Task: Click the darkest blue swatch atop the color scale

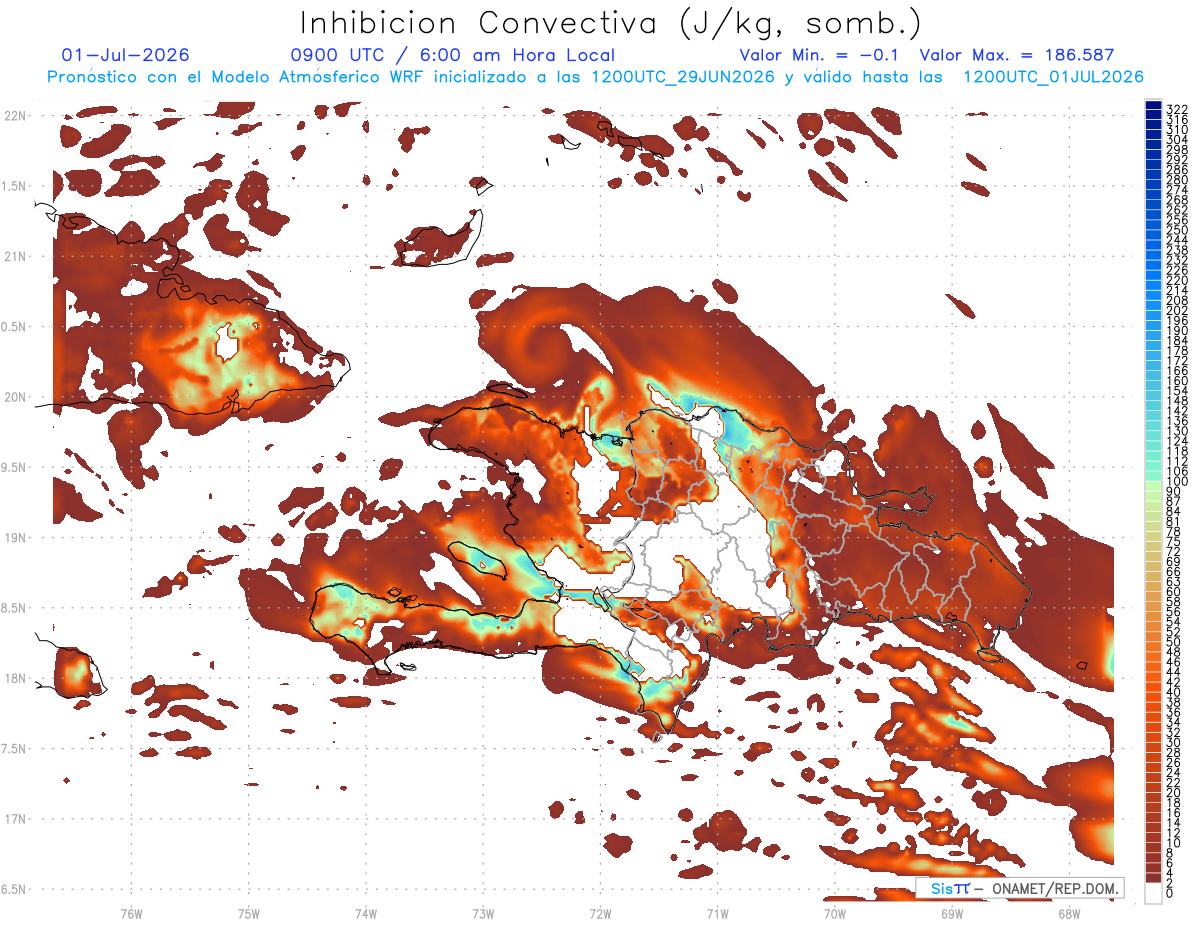Action: pyautogui.click(x=1154, y=104)
